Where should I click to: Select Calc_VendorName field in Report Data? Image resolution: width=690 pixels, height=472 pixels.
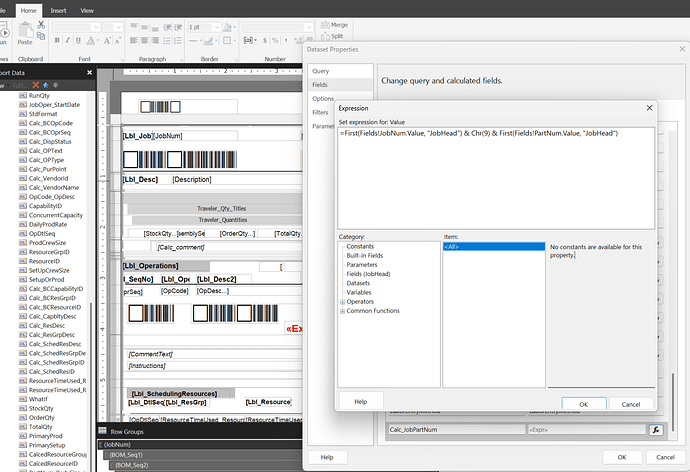point(54,187)
